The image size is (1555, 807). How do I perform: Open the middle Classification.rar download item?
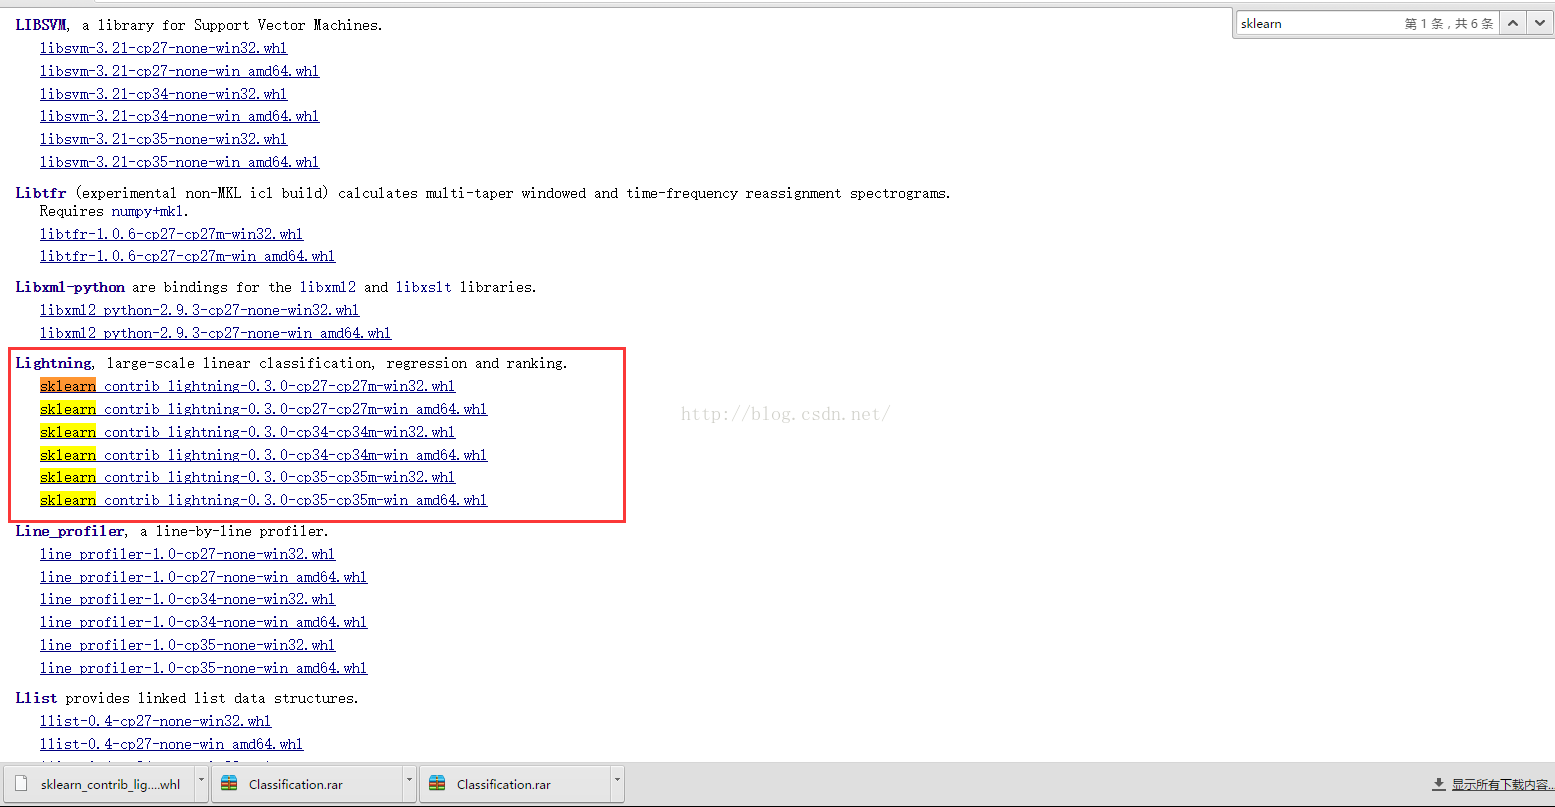click(307, 784)
